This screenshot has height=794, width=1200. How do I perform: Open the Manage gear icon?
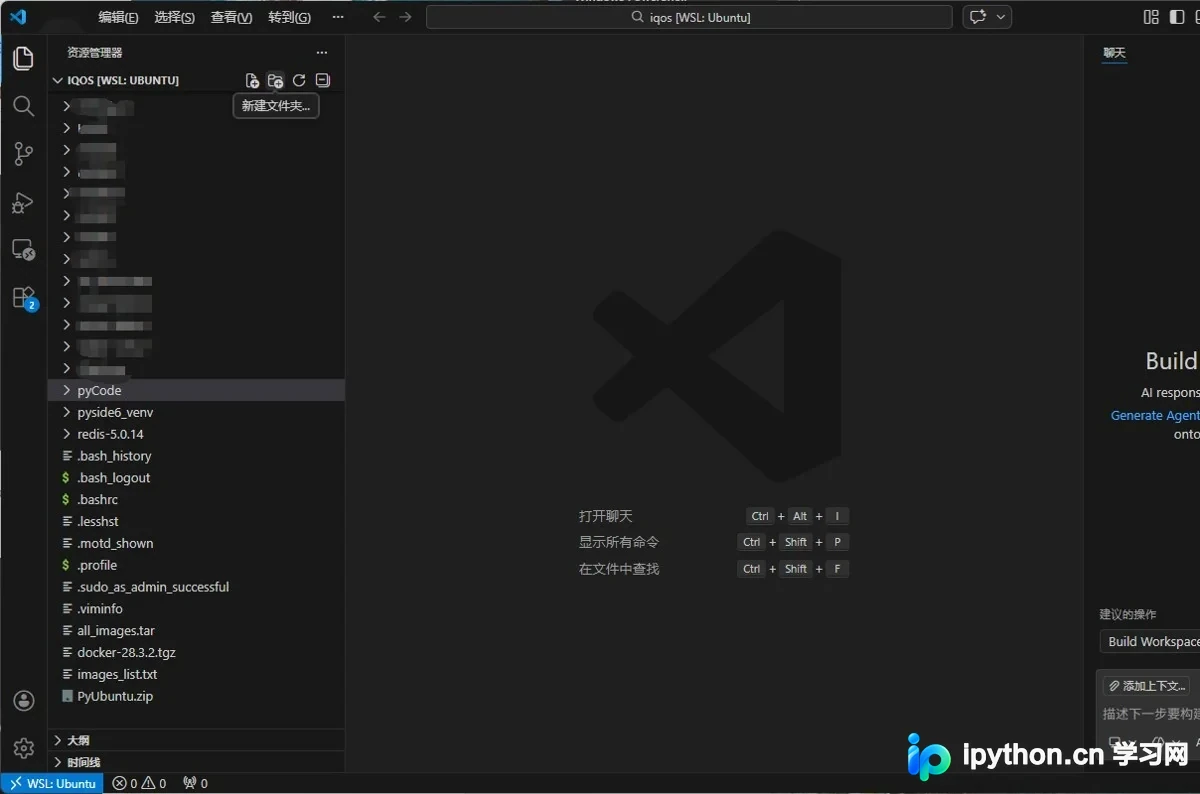24,748
